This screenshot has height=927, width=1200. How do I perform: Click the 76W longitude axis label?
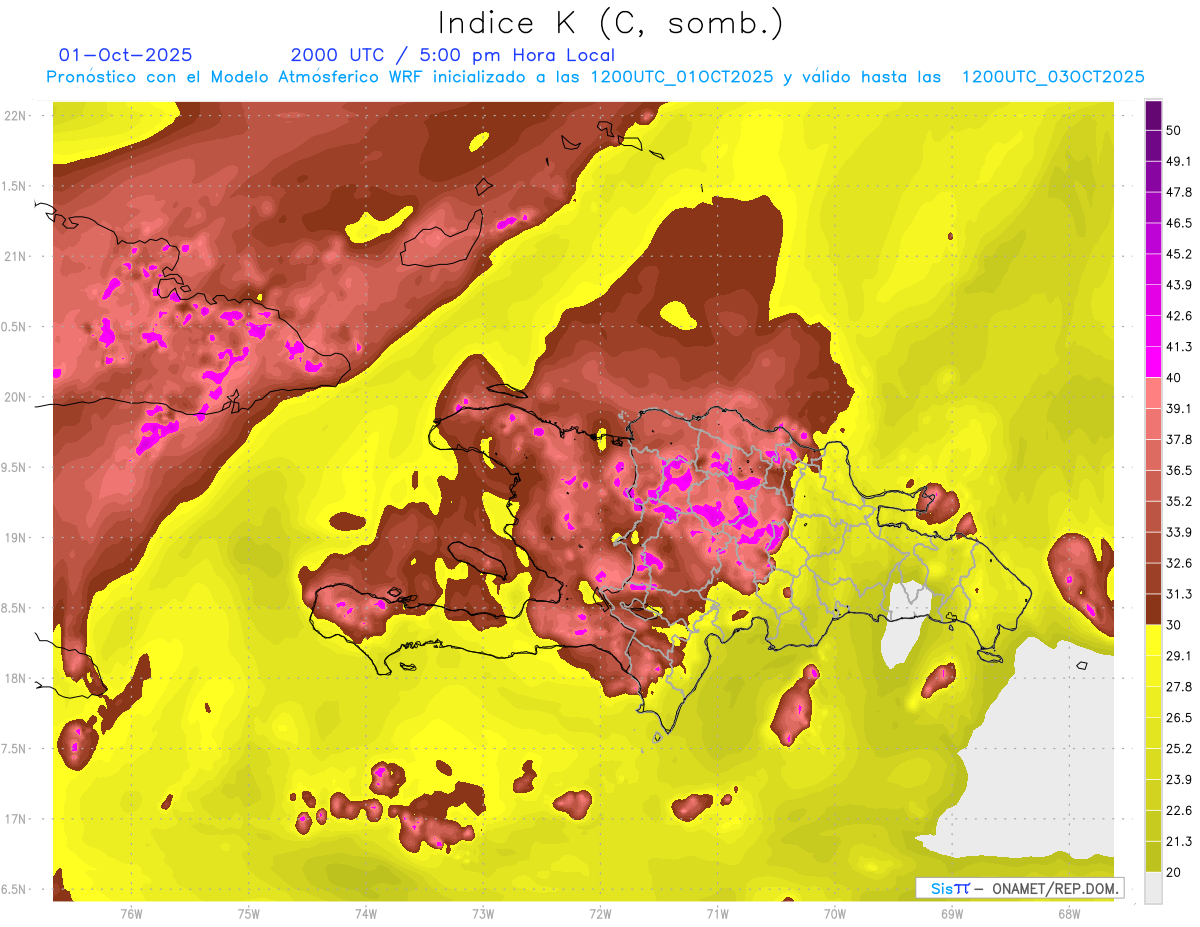pyautogui.click(x=131, y=913)
